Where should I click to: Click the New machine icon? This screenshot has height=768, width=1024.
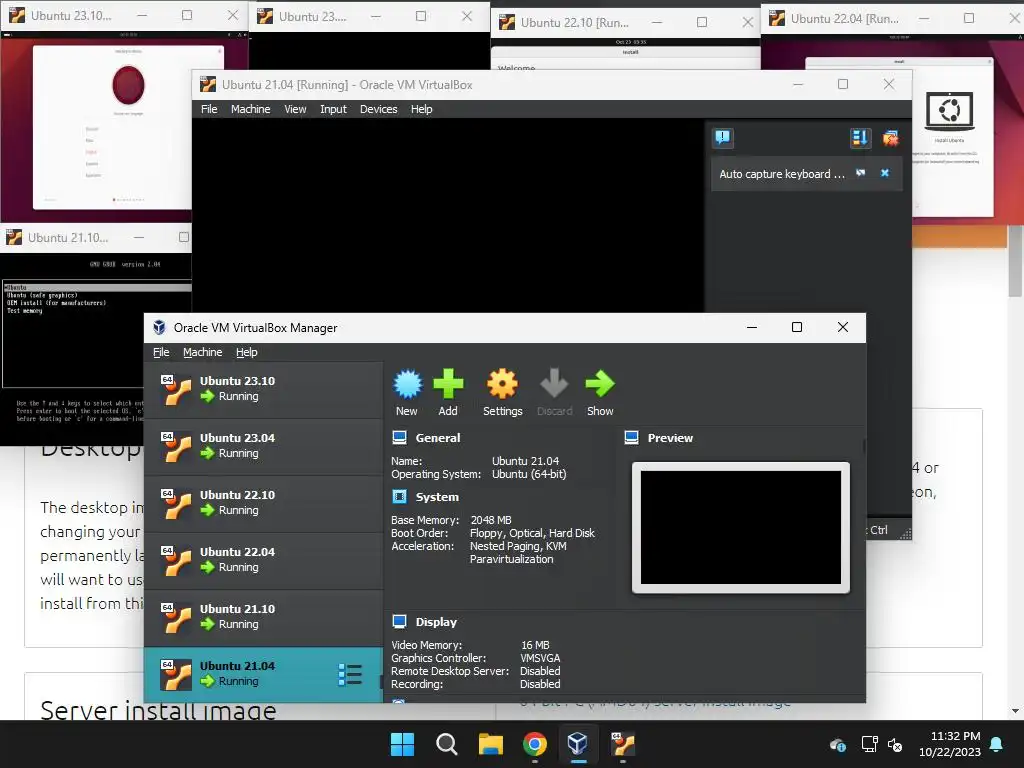pos(408,384)
